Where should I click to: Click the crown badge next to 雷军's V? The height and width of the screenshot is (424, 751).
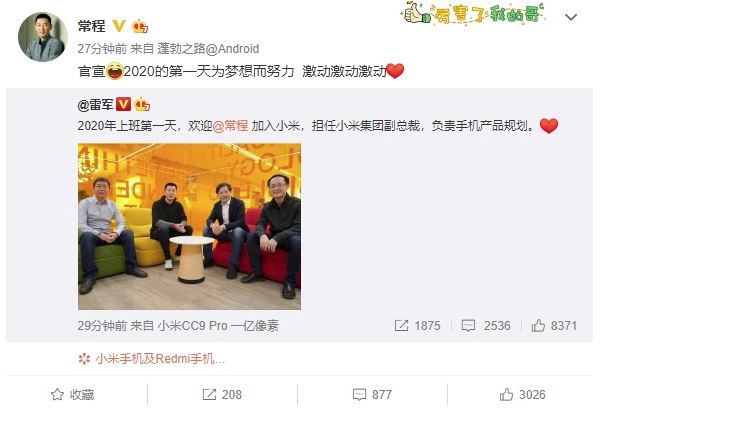142,104
